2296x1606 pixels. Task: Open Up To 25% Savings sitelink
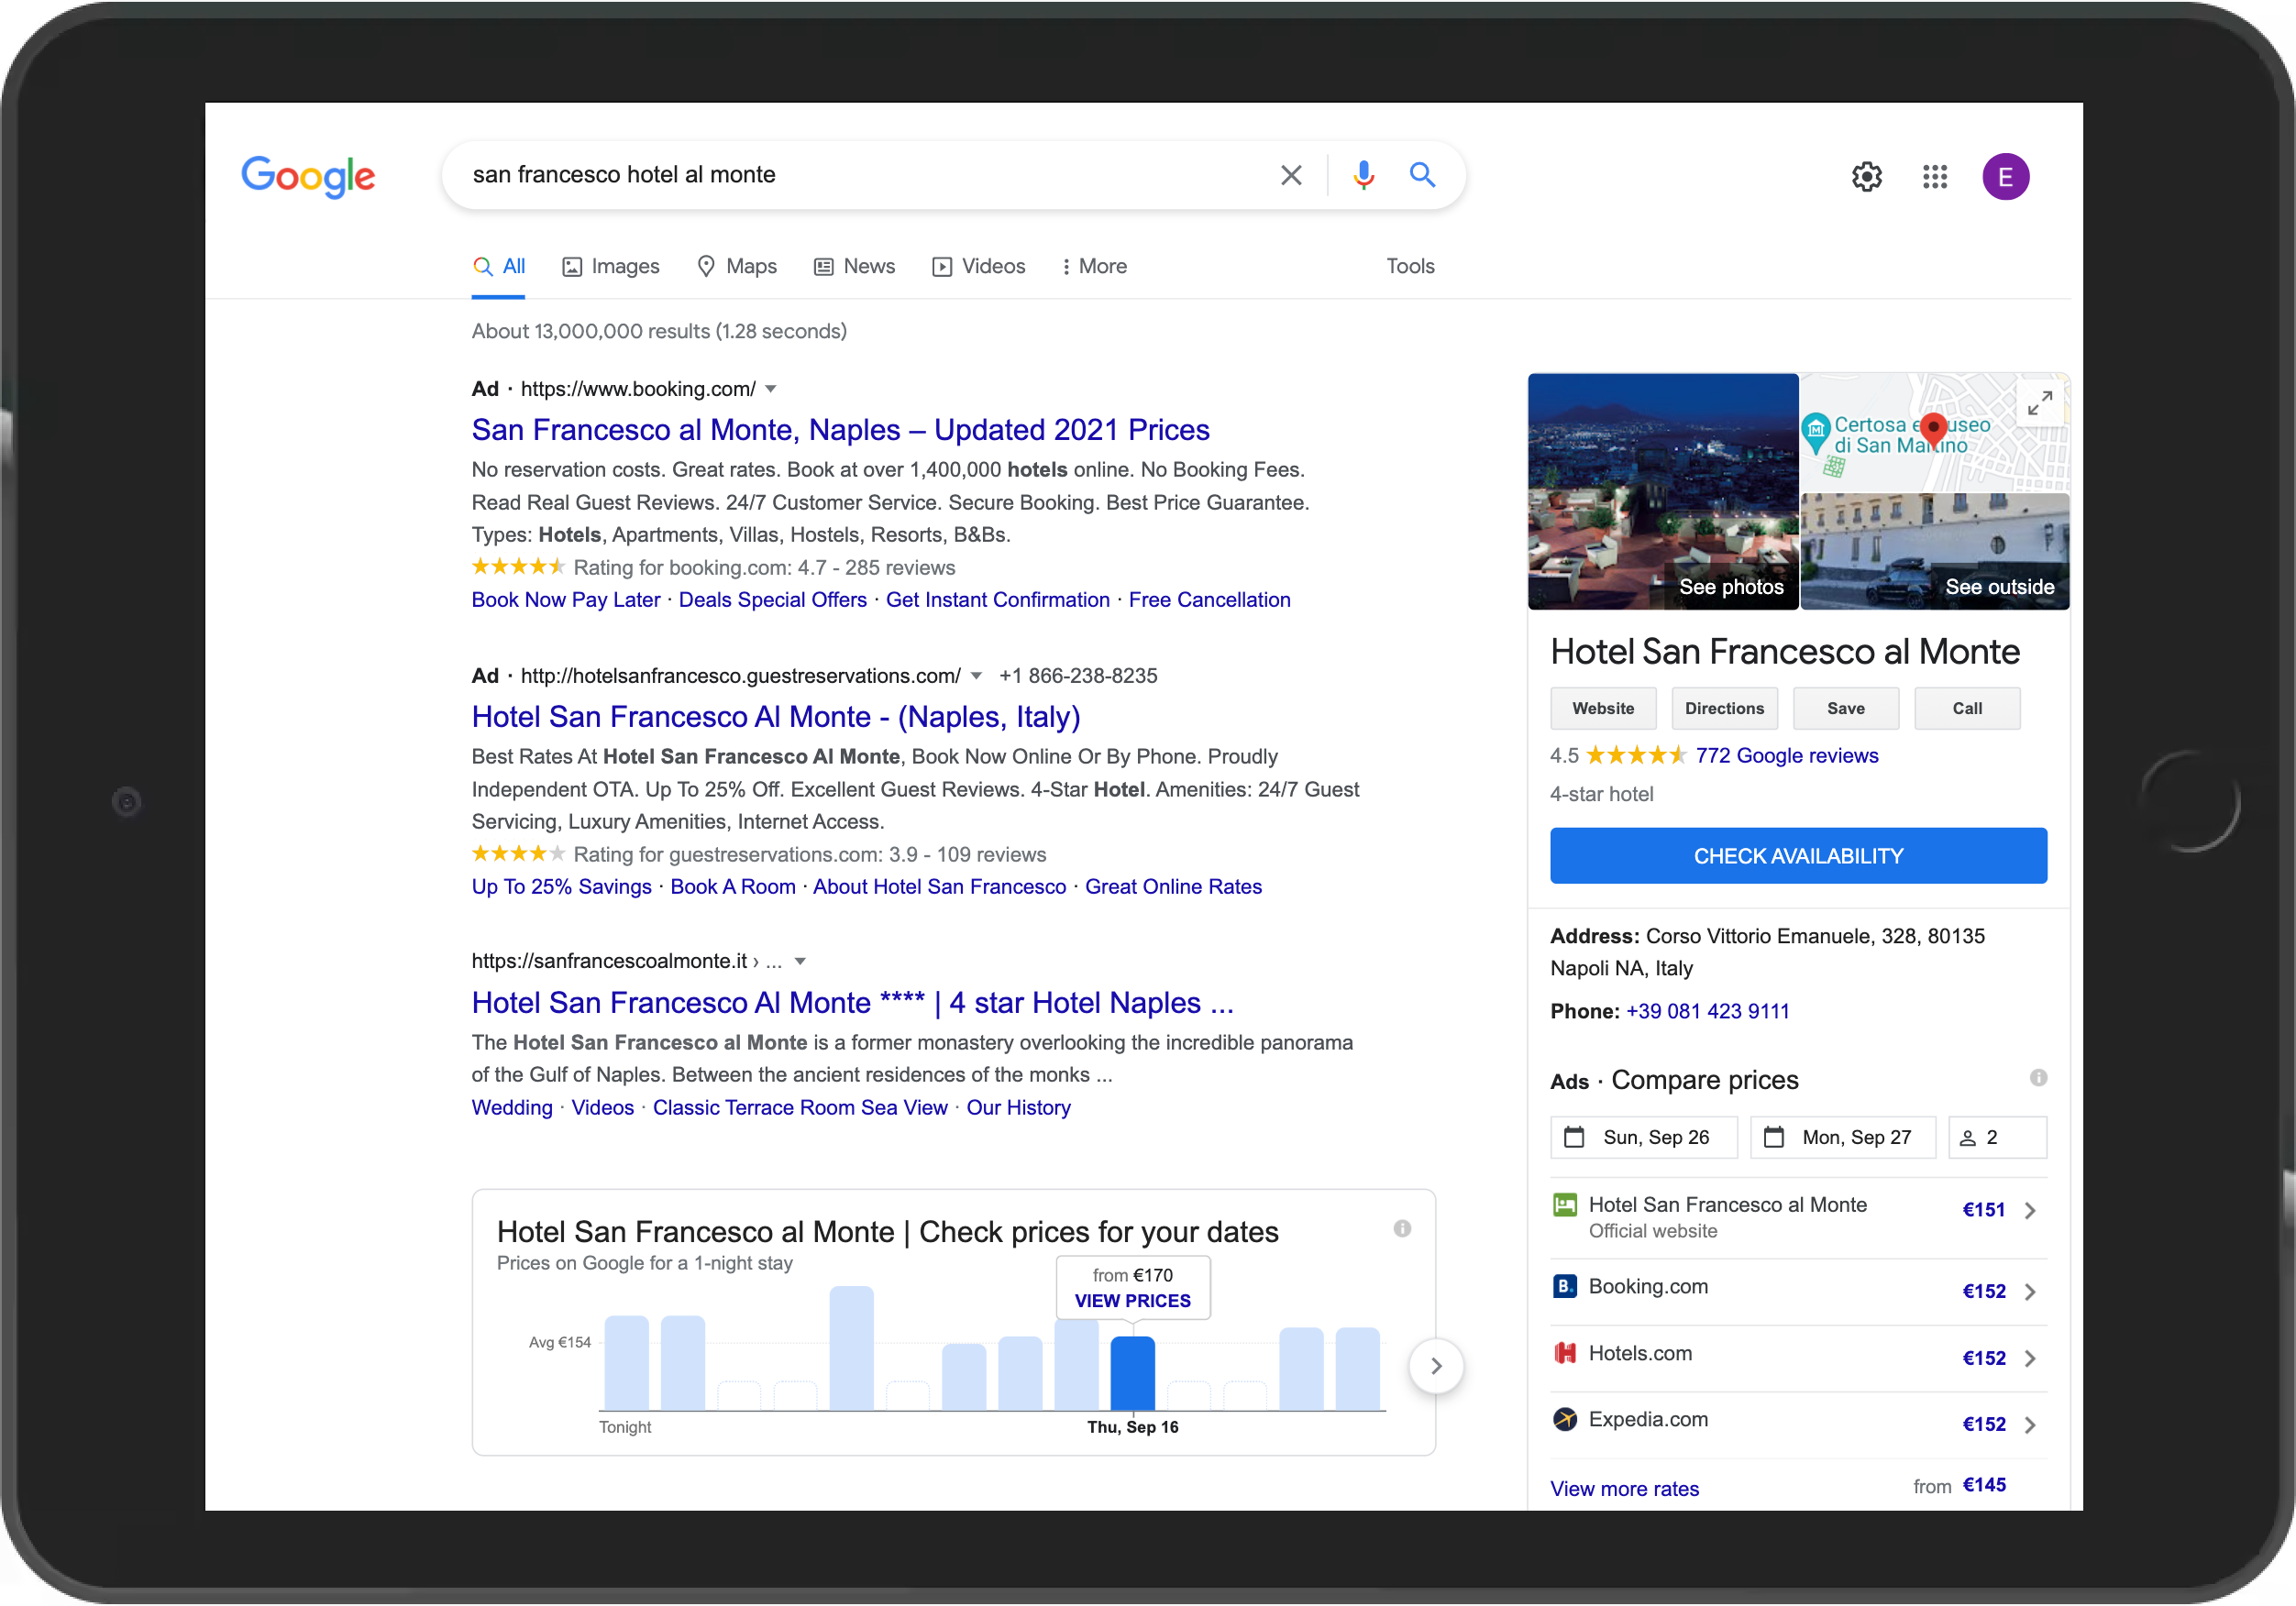[x=561, y=887]
